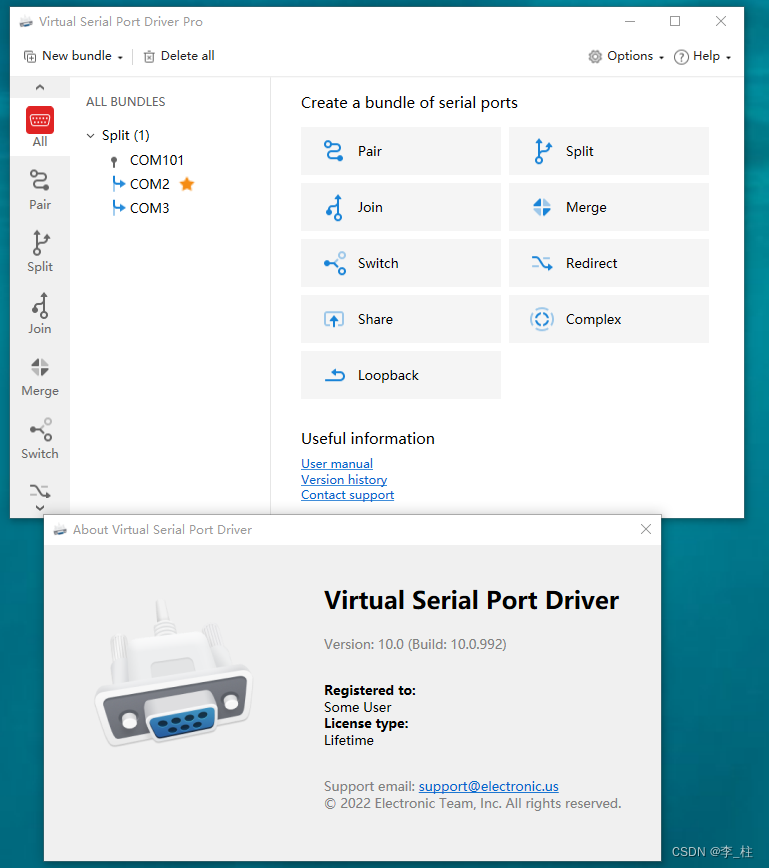Create a Share bundle

tap(401, 319)
